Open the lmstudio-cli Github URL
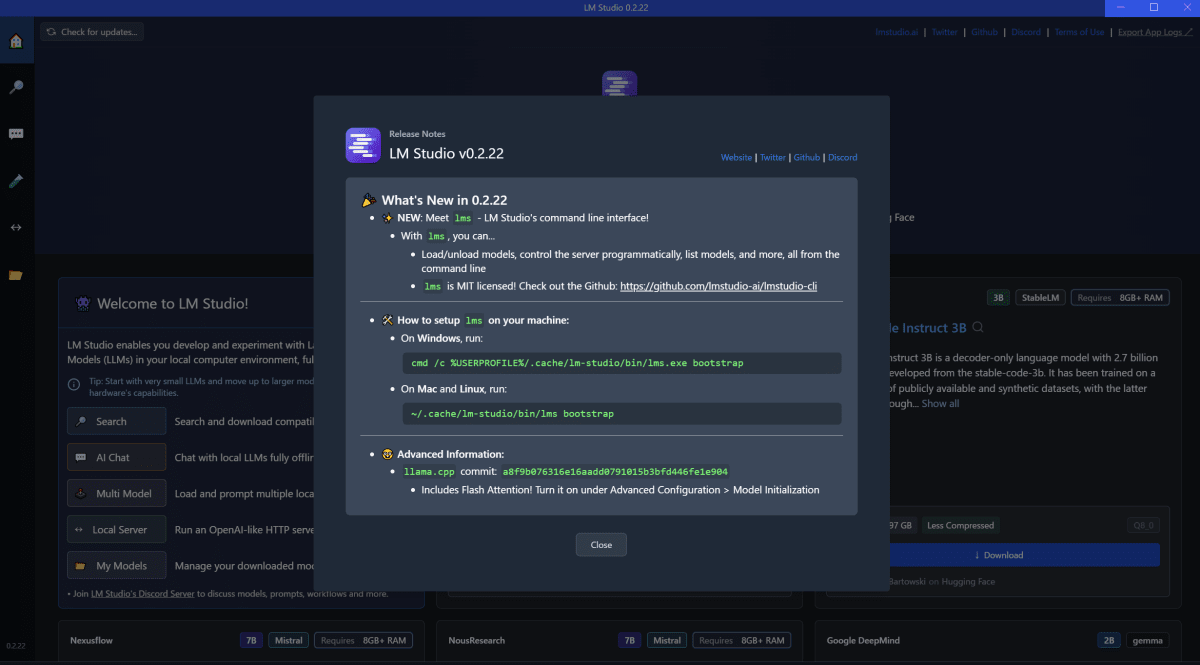1200x665 pixels. [719, 286]
